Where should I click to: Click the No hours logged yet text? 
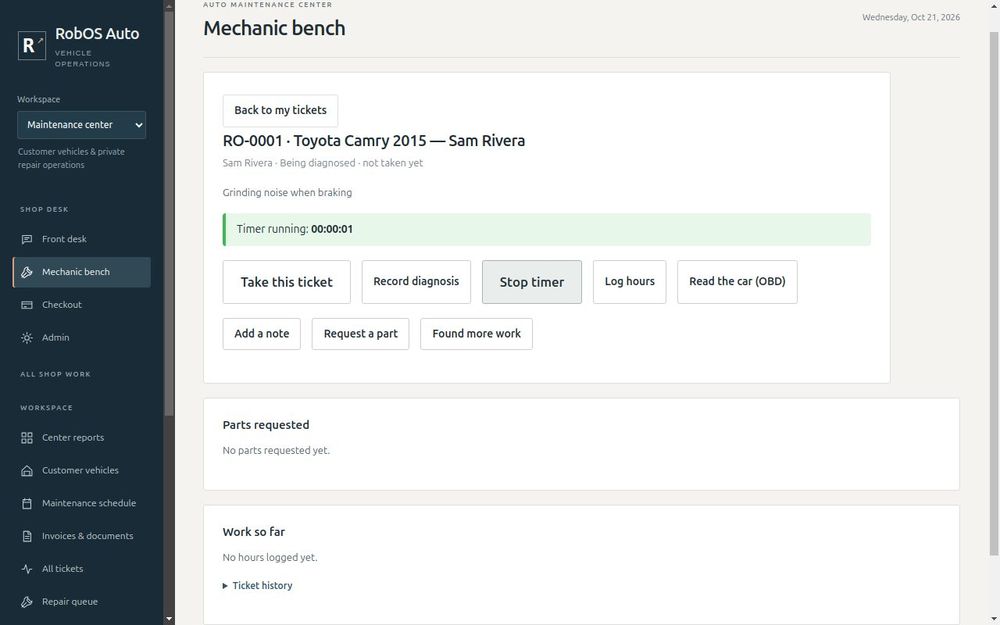270,557
